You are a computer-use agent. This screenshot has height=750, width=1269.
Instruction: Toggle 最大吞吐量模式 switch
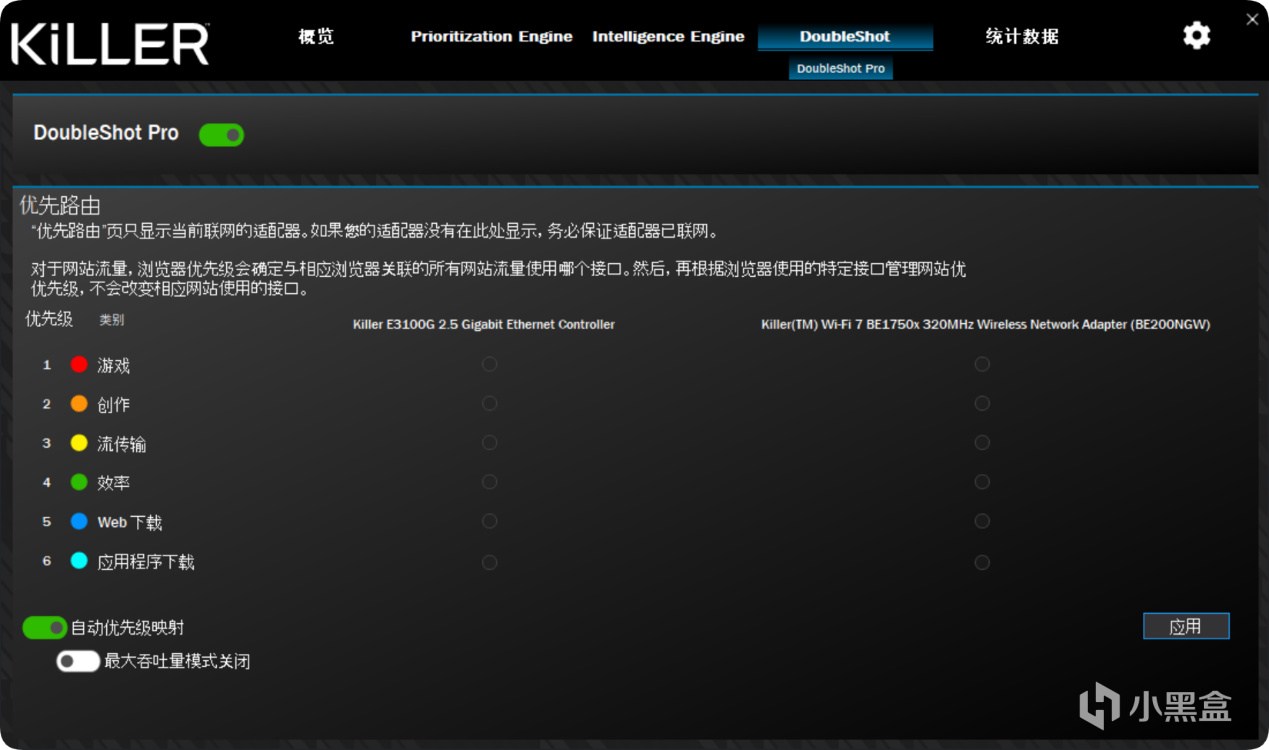pyautogui.click(x=78, y=661)
